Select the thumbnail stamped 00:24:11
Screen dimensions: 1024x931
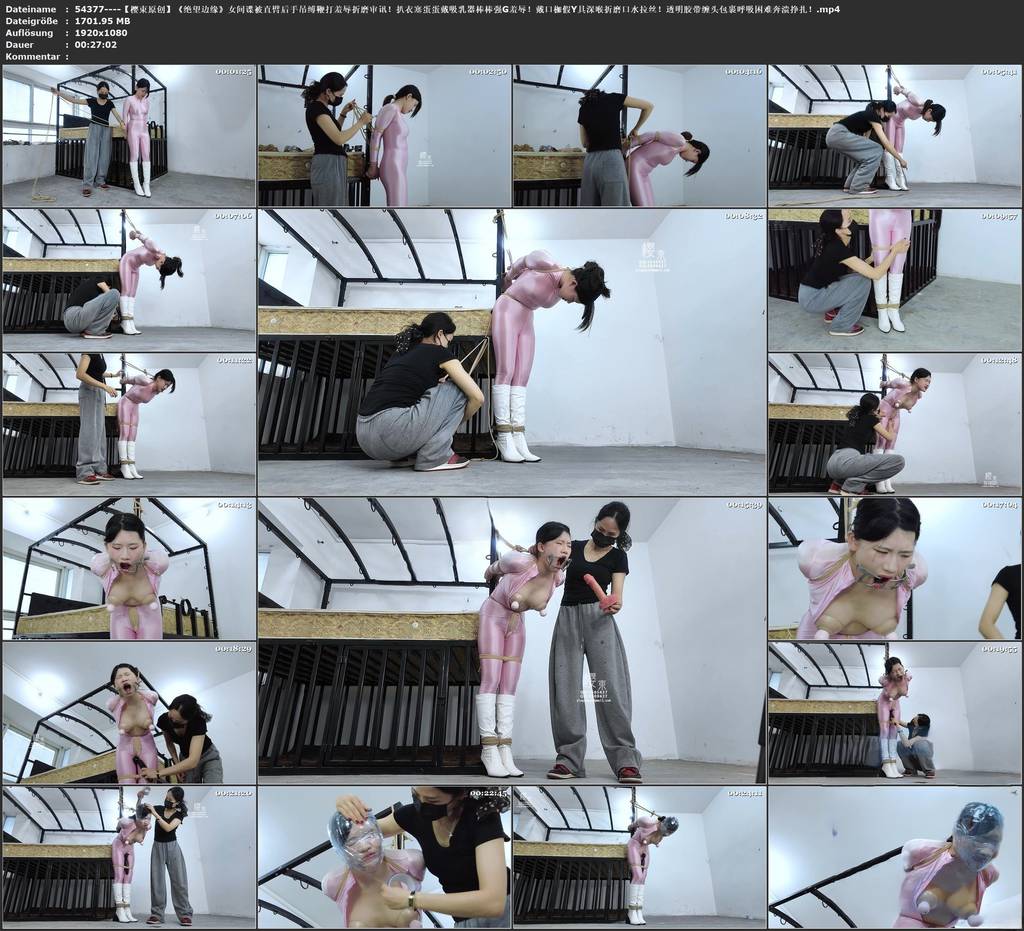point(639,857)
